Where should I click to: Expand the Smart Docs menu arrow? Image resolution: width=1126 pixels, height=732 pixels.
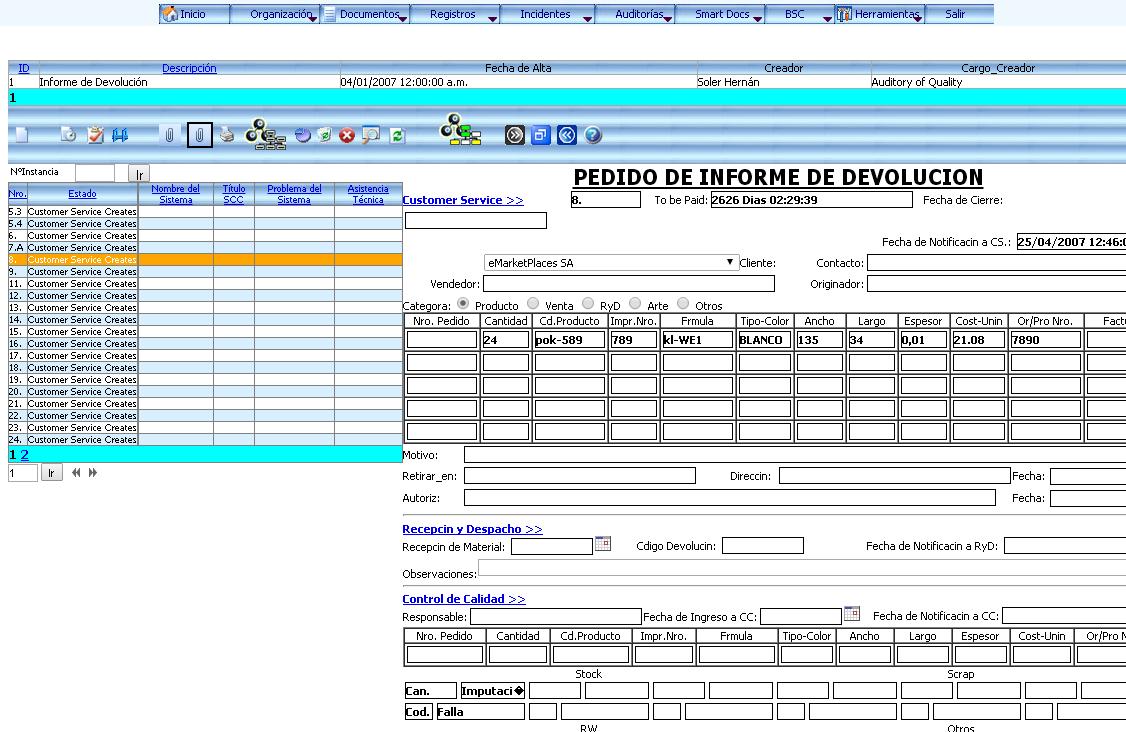point(757,19)
